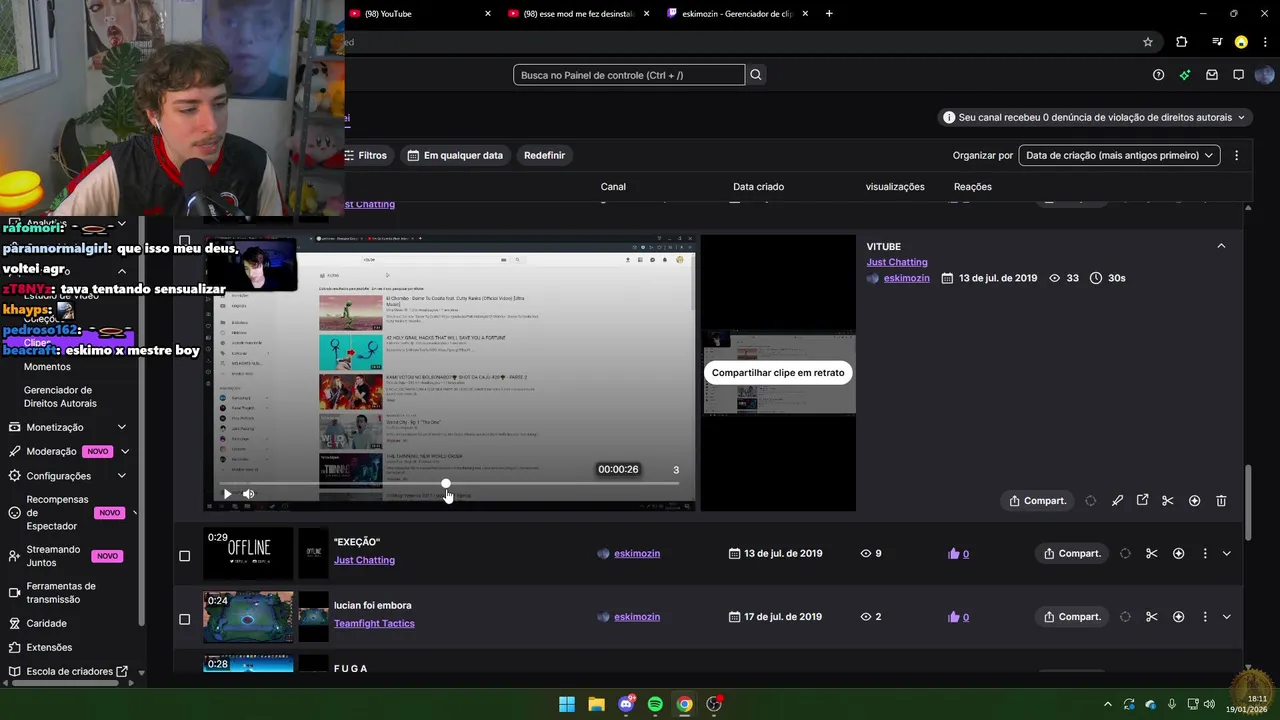Share the "EXEÇÃO" clip with Compart.
The width and height of the screenshot is (1280, 720).
pyautogui.click(x=1072, y=554)
